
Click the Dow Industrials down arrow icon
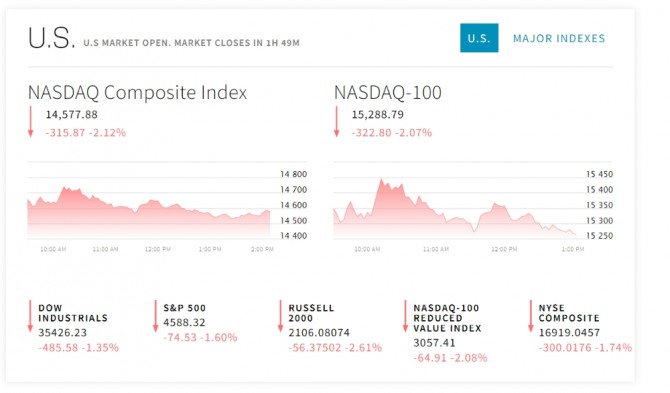click(x=30, y=316)
